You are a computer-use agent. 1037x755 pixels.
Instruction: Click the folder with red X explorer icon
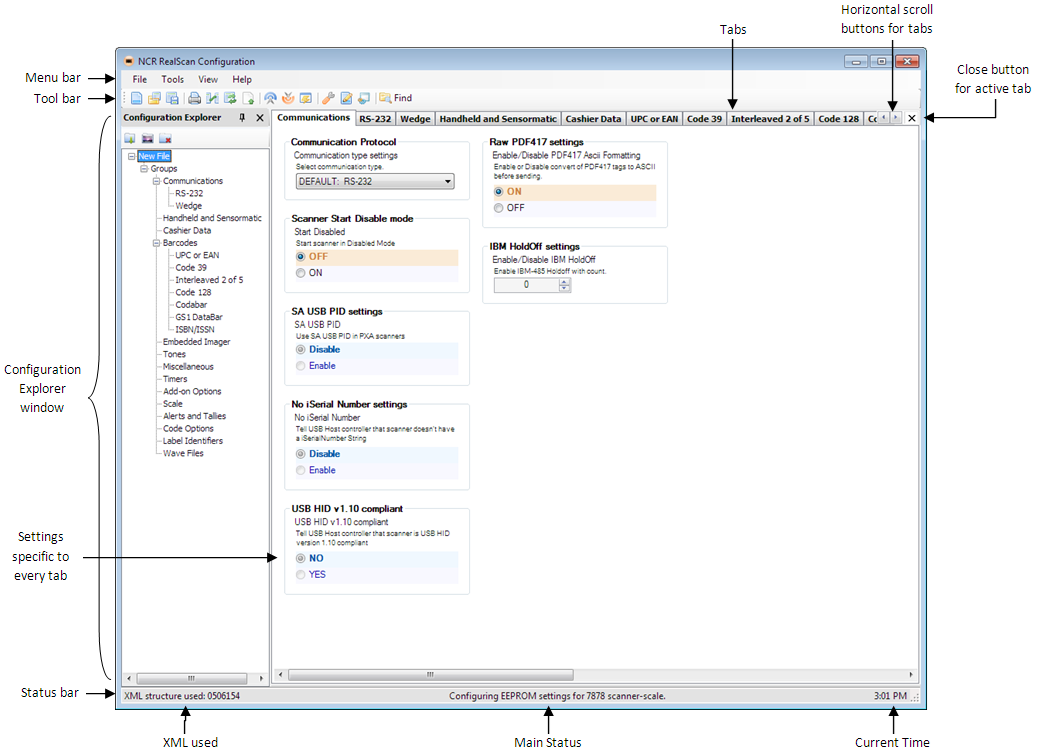point(165,139)
